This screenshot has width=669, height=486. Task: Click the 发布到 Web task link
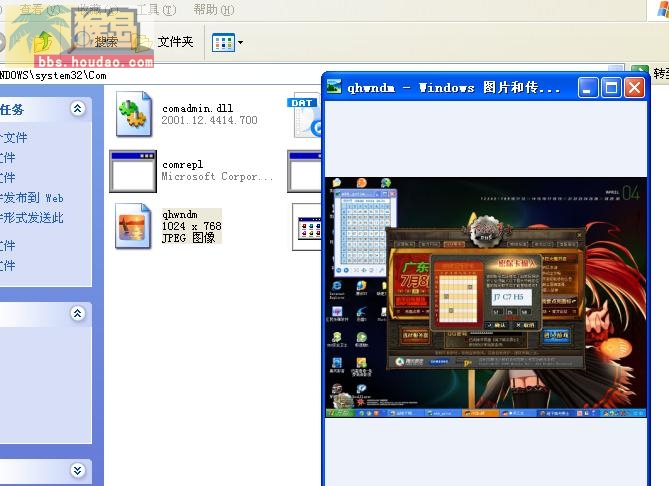[x=32, y=198]
